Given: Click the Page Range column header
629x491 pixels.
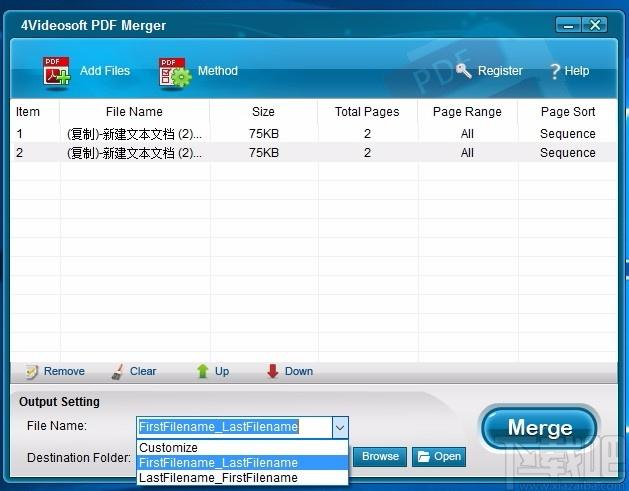Looking at the screenshot, I should [x=467, y=112].
